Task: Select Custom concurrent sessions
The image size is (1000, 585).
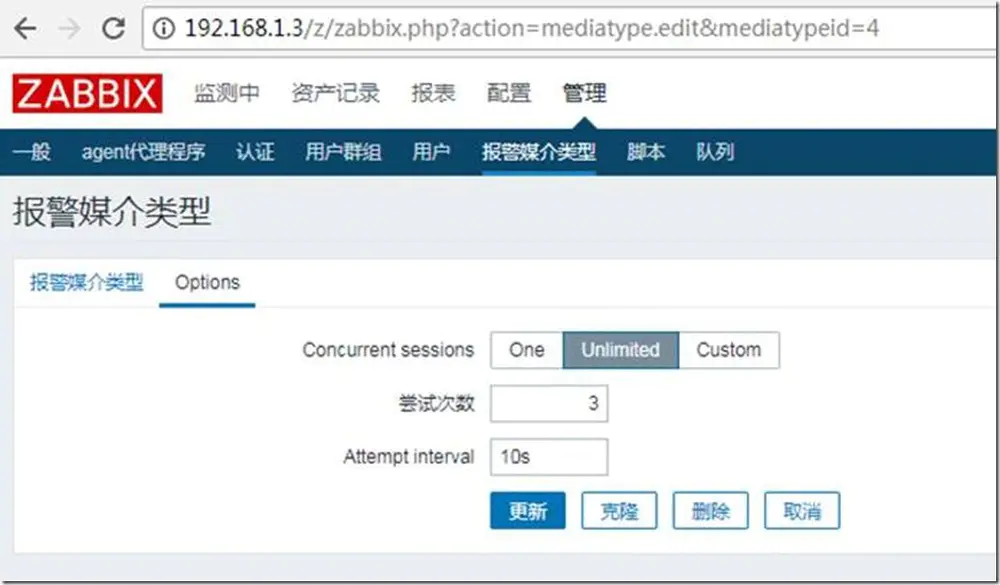Action: click(729, 350)
